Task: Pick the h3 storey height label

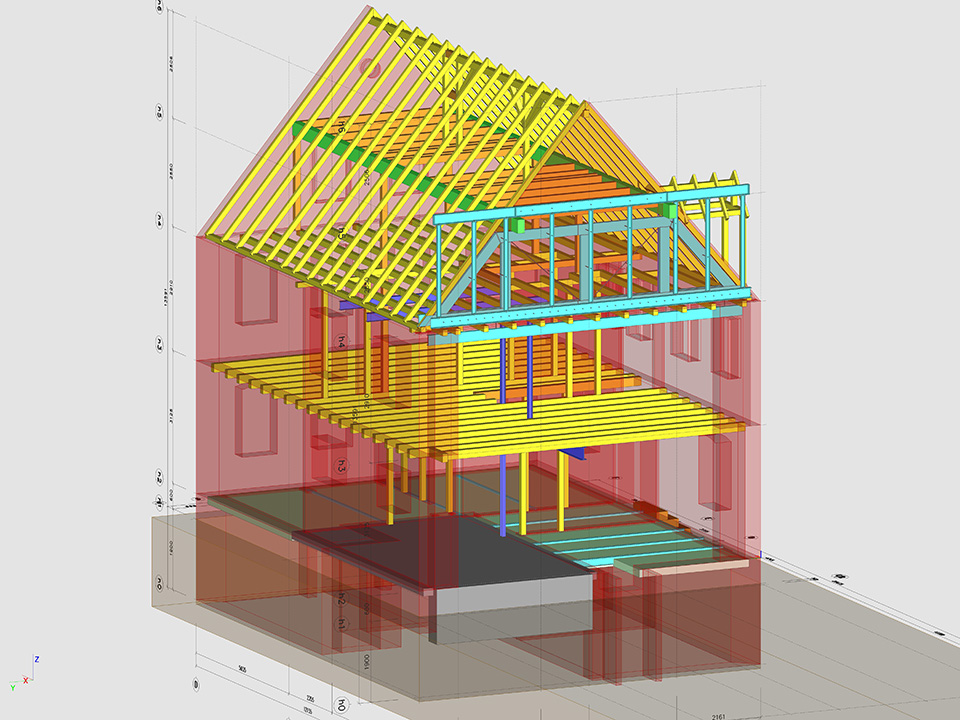Action: coord(341,466)
